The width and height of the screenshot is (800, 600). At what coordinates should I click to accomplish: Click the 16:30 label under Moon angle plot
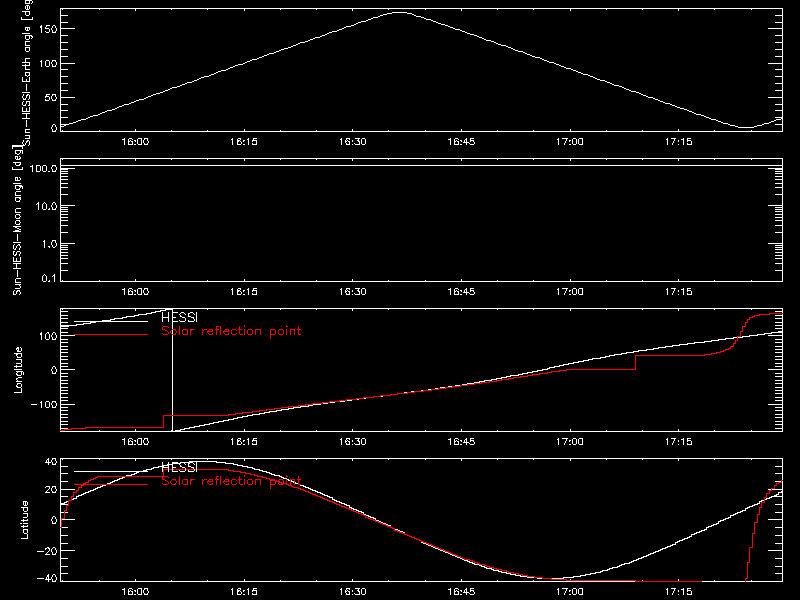pos(353,292)
